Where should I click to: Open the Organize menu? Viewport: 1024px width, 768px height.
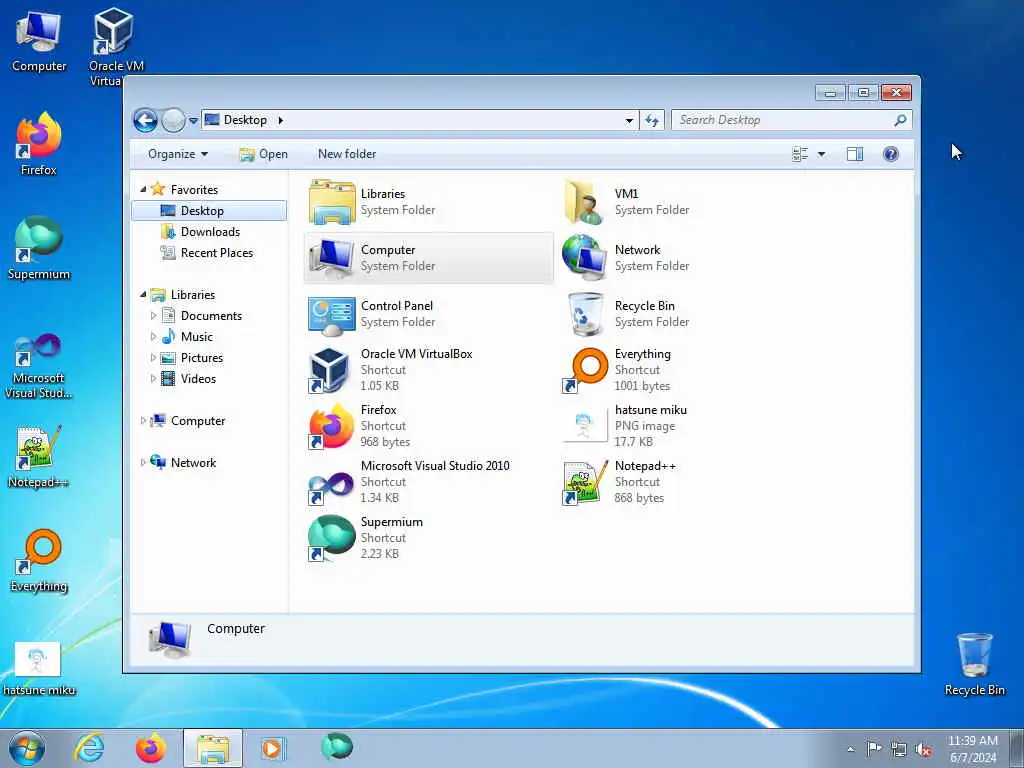(x=178, y=154)
